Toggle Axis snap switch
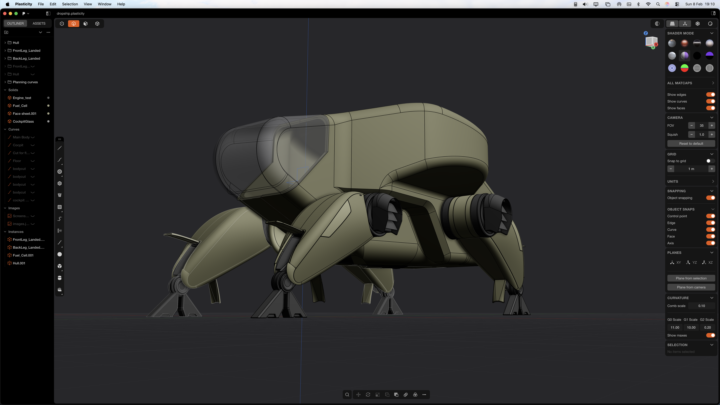Screen dimensions: 720x405 (710, 243)
